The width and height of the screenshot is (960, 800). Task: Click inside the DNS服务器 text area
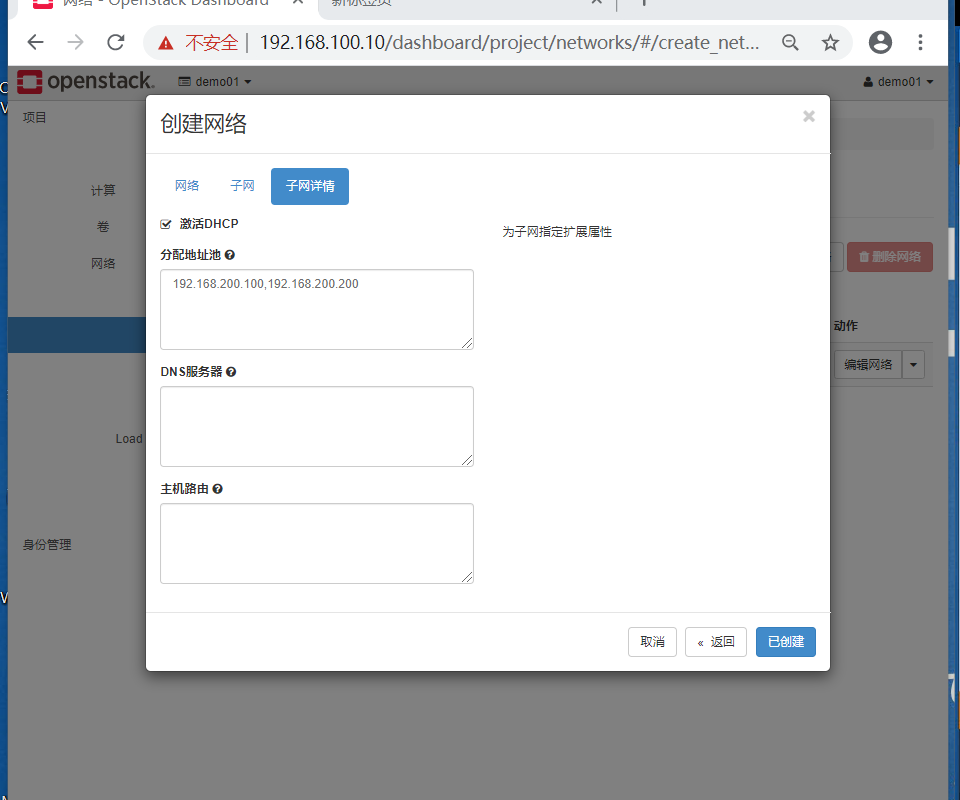click(x=316, y=426)
